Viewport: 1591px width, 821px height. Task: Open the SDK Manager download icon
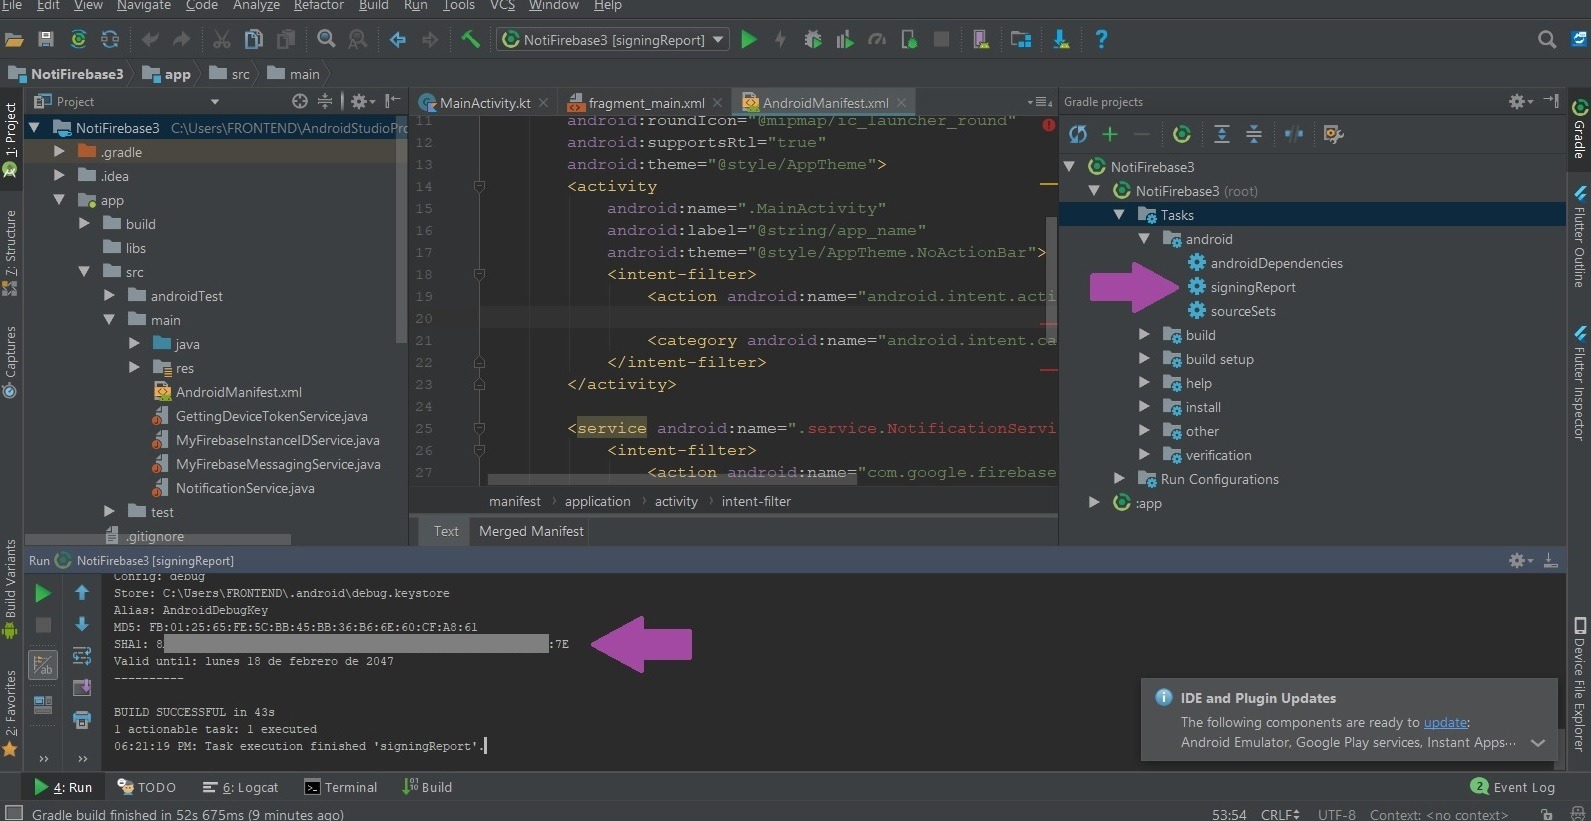(x=1061, y=39)
